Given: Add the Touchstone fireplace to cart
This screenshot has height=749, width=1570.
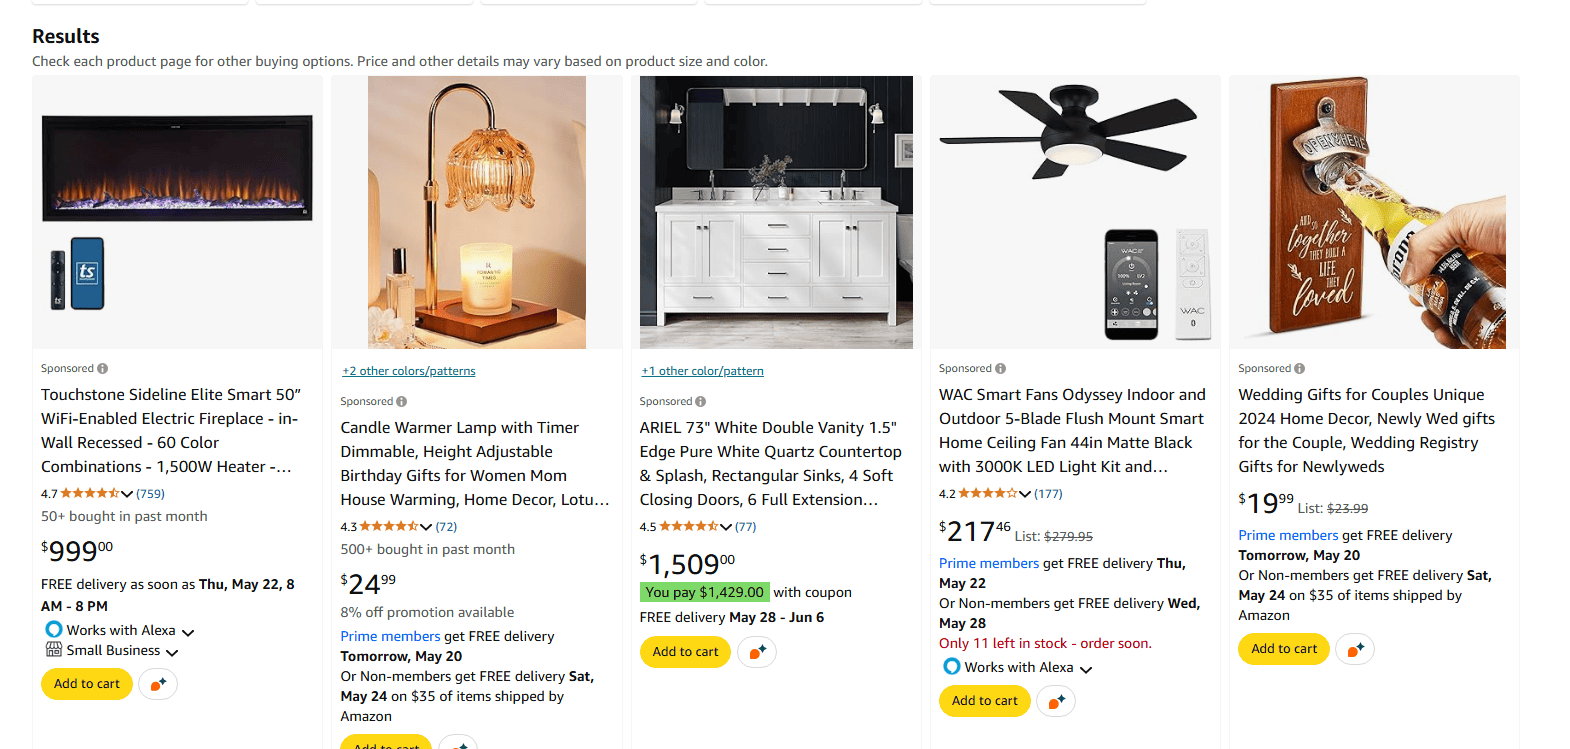Looking at the screenshot, I should [87, 684].
